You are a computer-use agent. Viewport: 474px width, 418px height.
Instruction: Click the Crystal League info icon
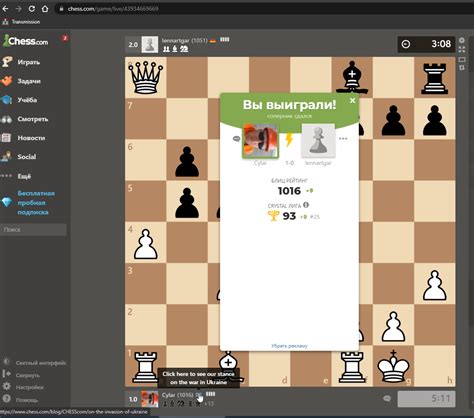(x=306, y=205)
